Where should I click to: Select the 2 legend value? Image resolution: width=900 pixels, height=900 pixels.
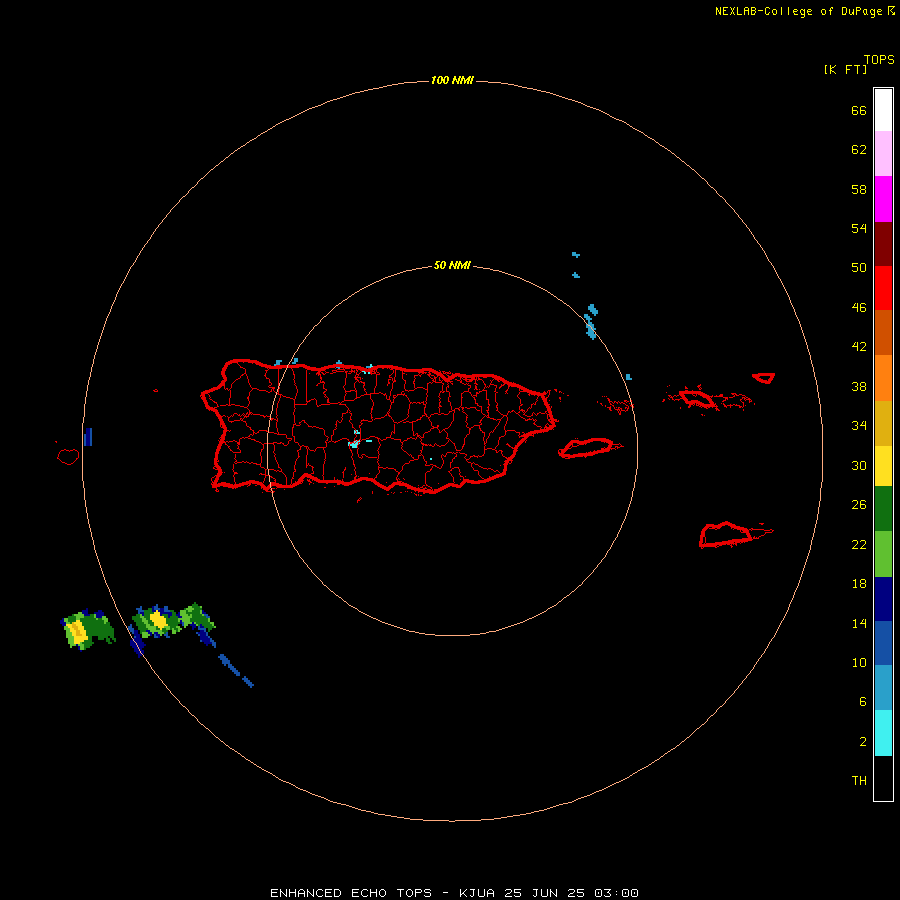point(863,742)
